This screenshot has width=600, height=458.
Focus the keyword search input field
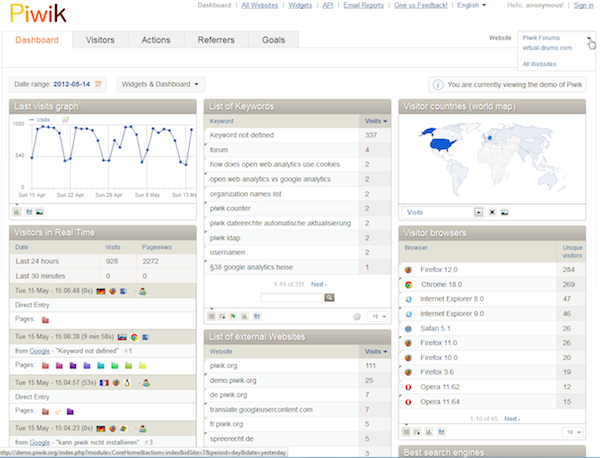coord(292,297)
